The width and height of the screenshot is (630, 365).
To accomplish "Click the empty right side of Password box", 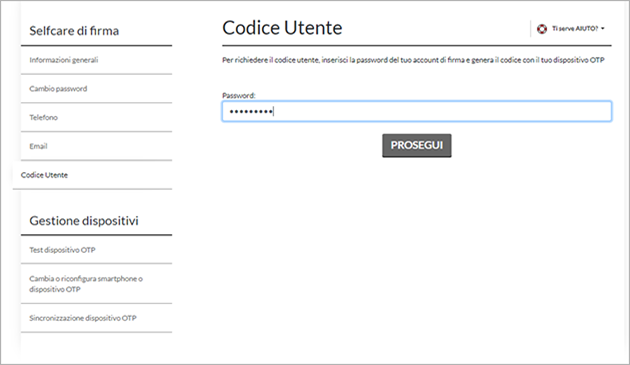I will point(482,111).
